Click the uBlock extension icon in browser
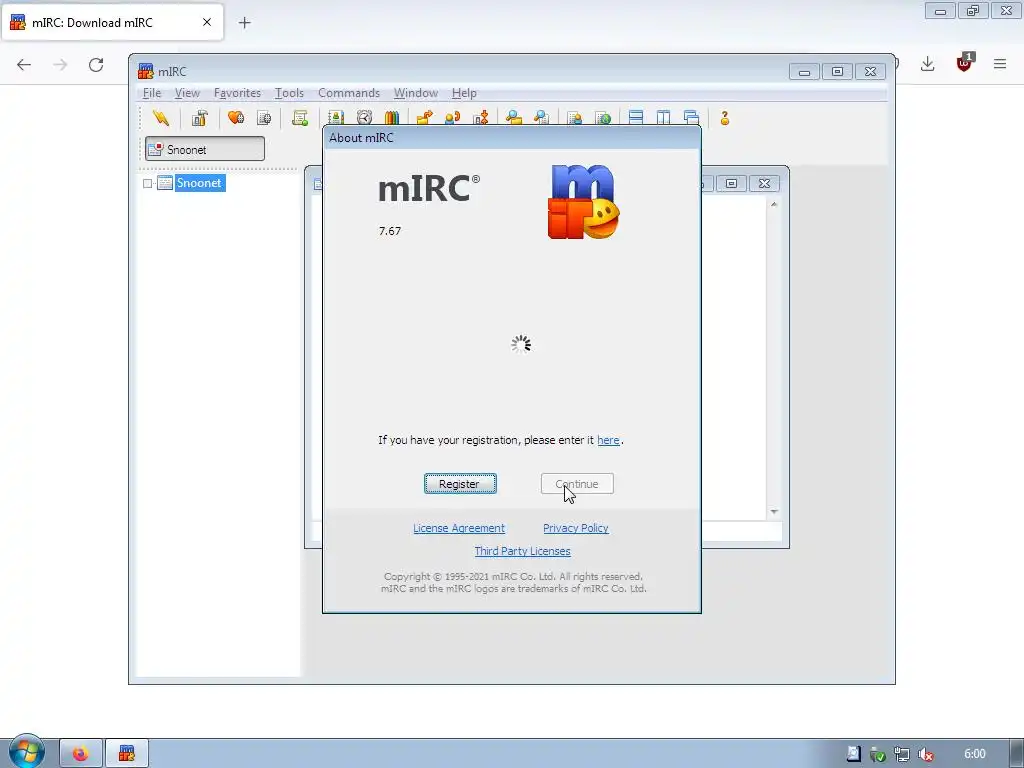1024x768 pixels. pyautogui.click(x=964, y=63)
